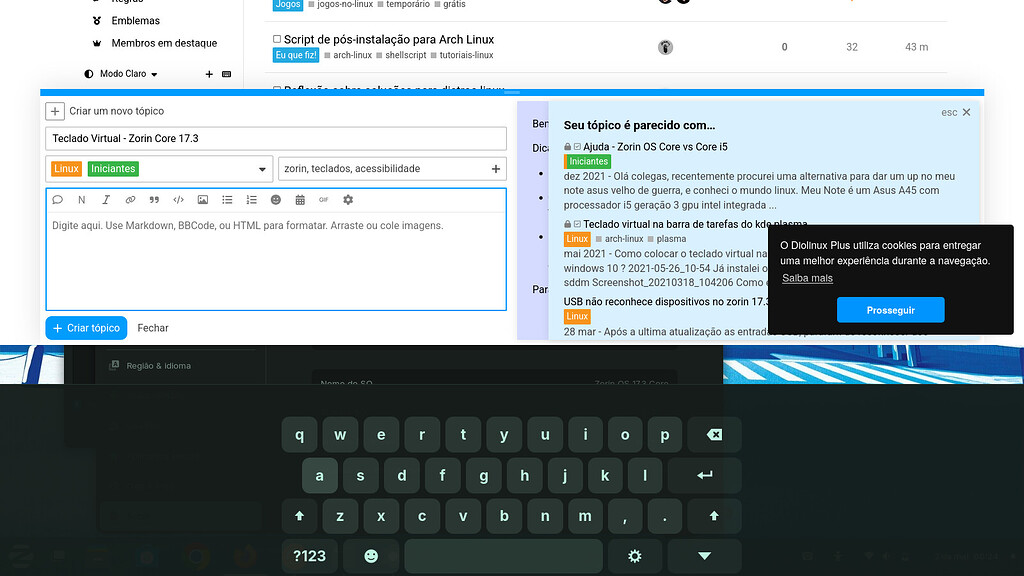Open virtual keyboard settings gear
1024x576 pixels.
(634, 556)
